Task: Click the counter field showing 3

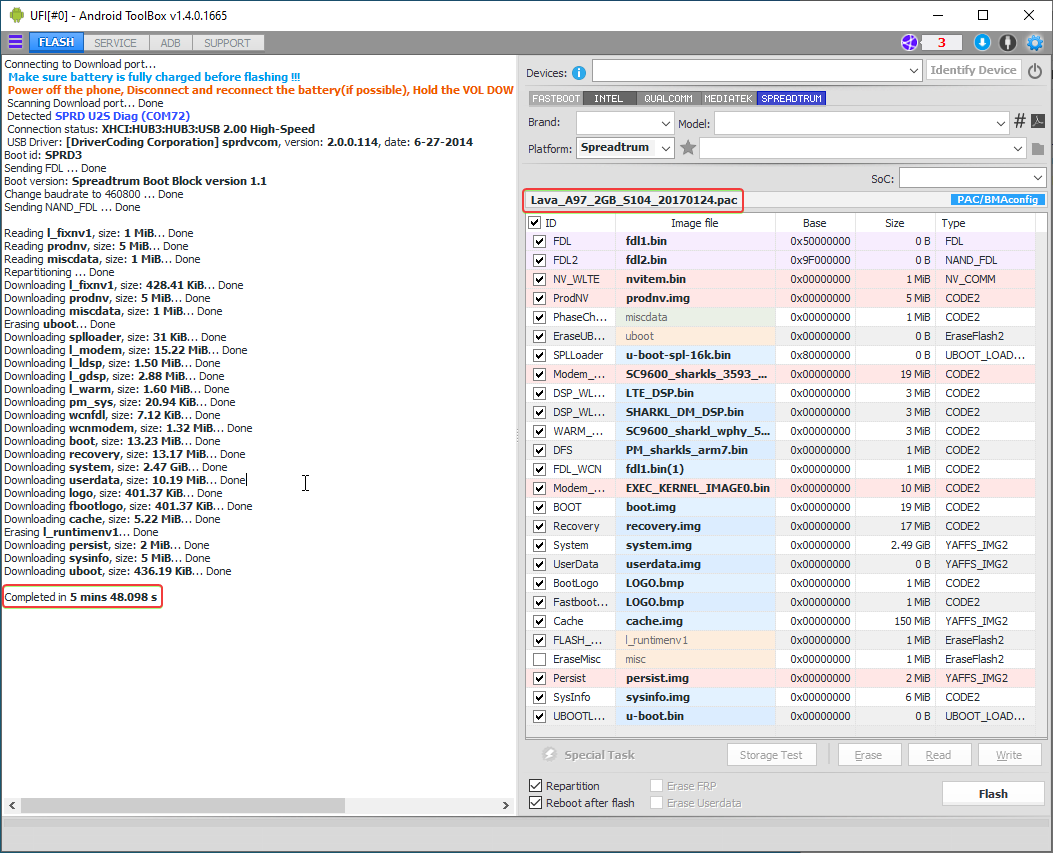Action: point(941,43)
